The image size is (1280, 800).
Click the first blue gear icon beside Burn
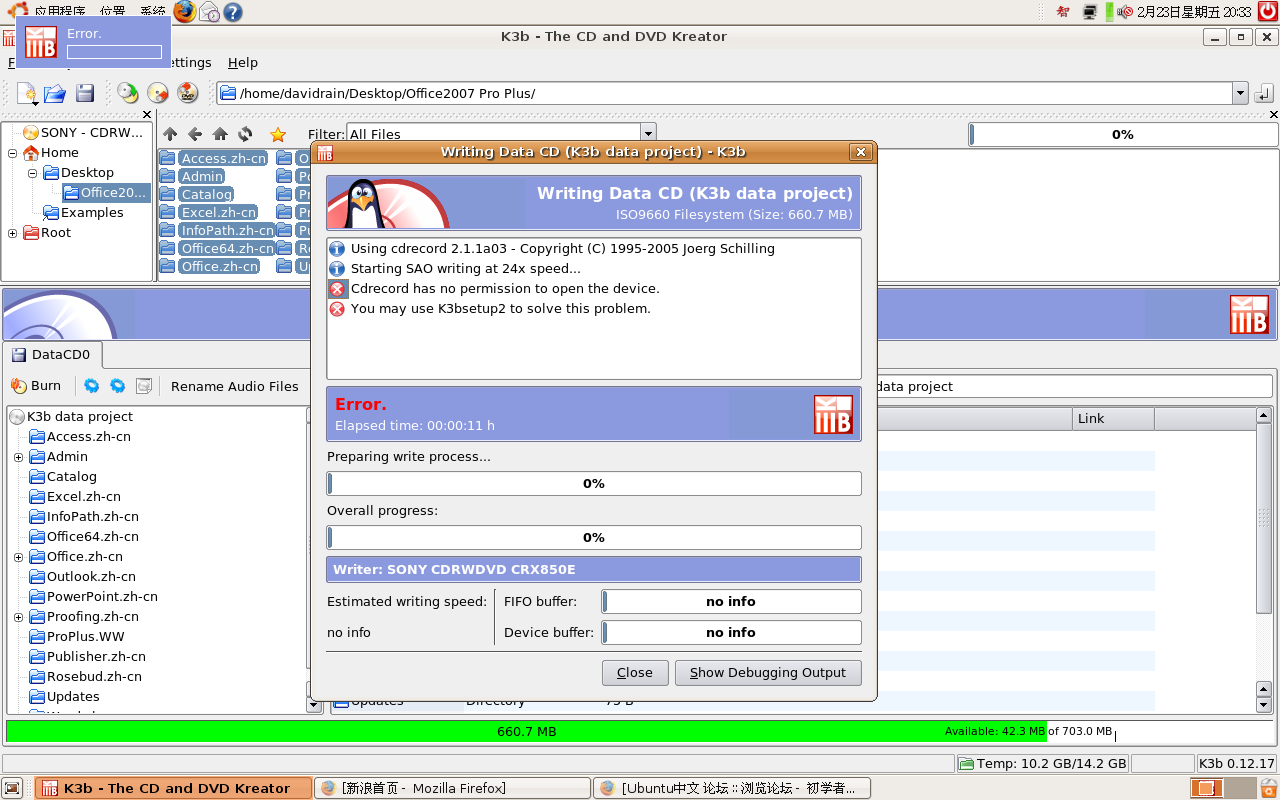click(x=91, y=386)
